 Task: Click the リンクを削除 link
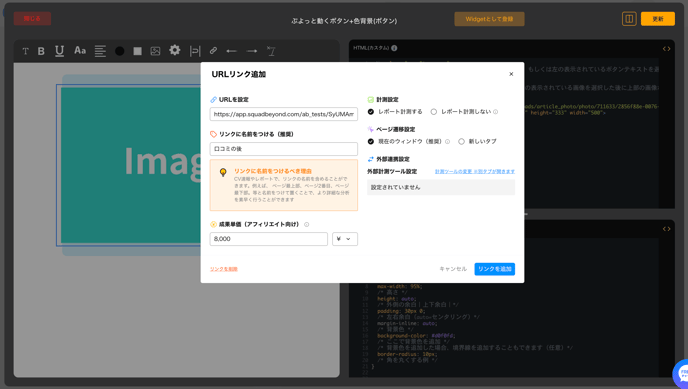pos(224,269)
